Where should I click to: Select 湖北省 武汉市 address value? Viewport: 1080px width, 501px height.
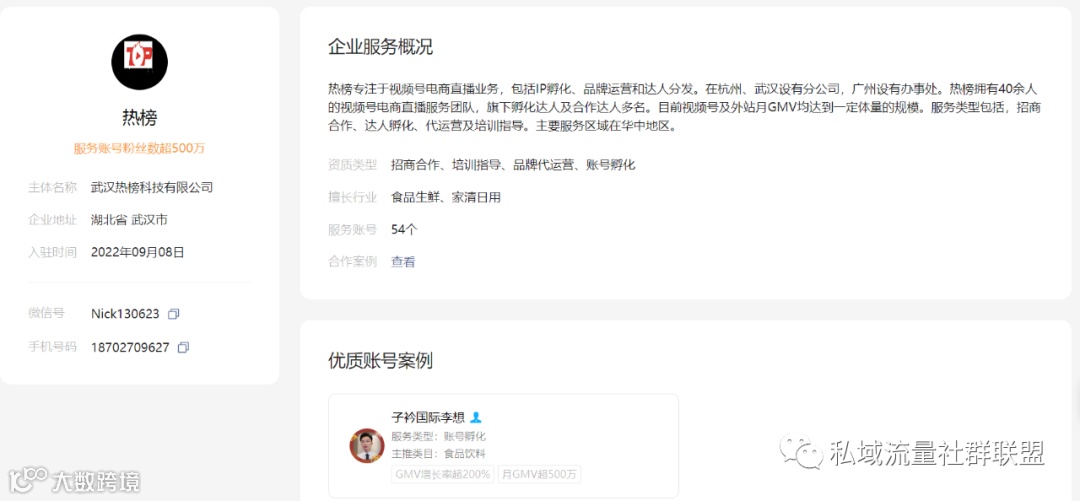tap(129, 220)
